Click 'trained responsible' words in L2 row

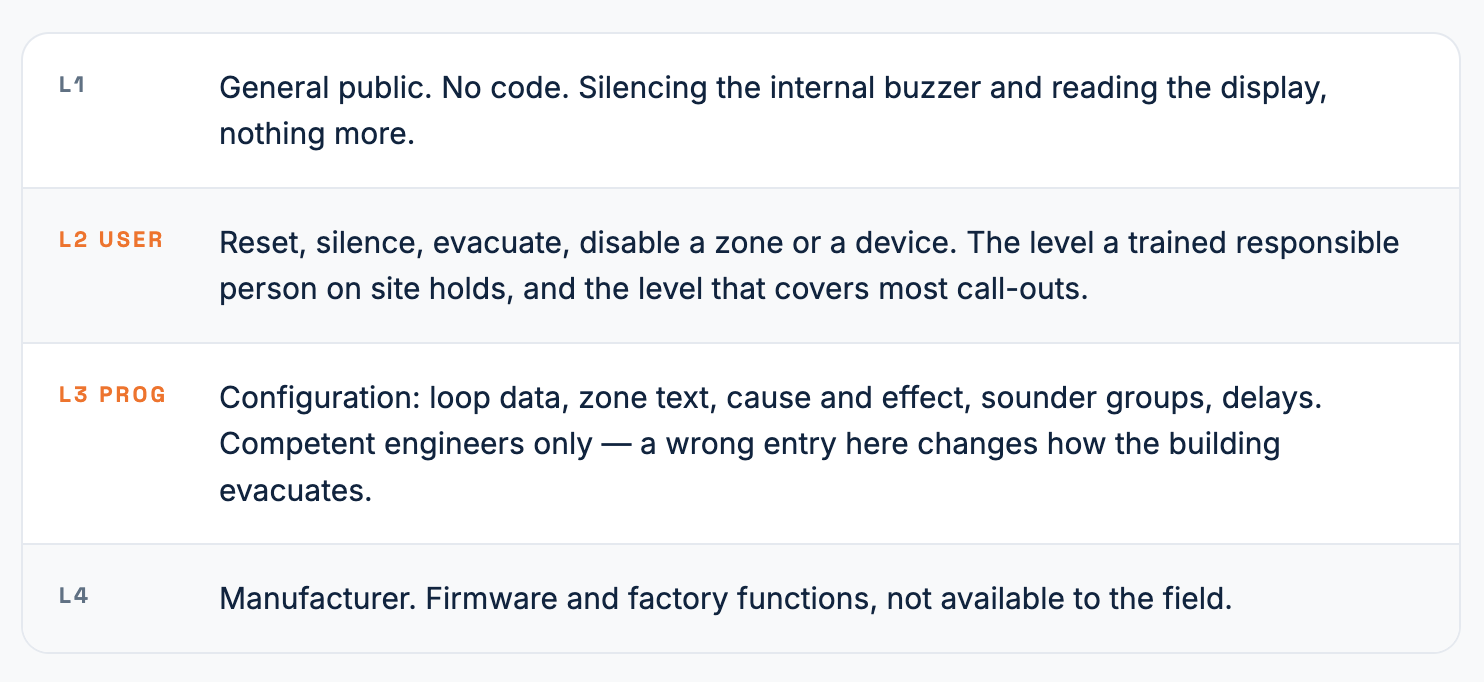pos(1265,242)
